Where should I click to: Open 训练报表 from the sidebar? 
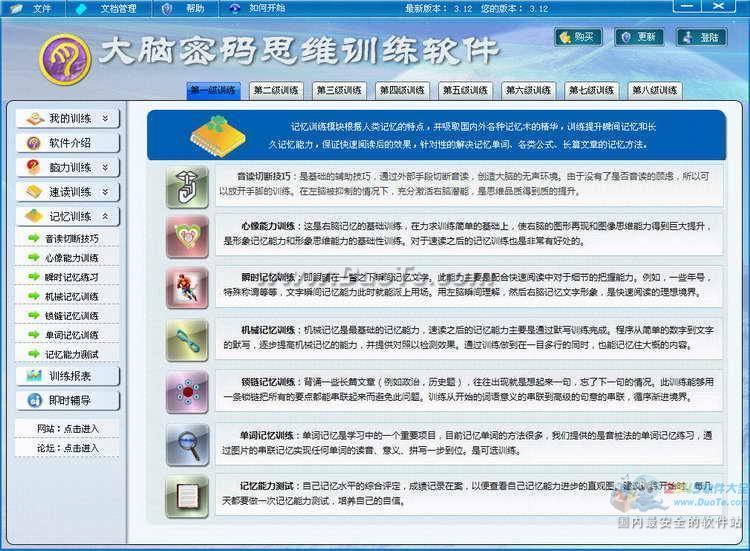click(x=68, y=376)
